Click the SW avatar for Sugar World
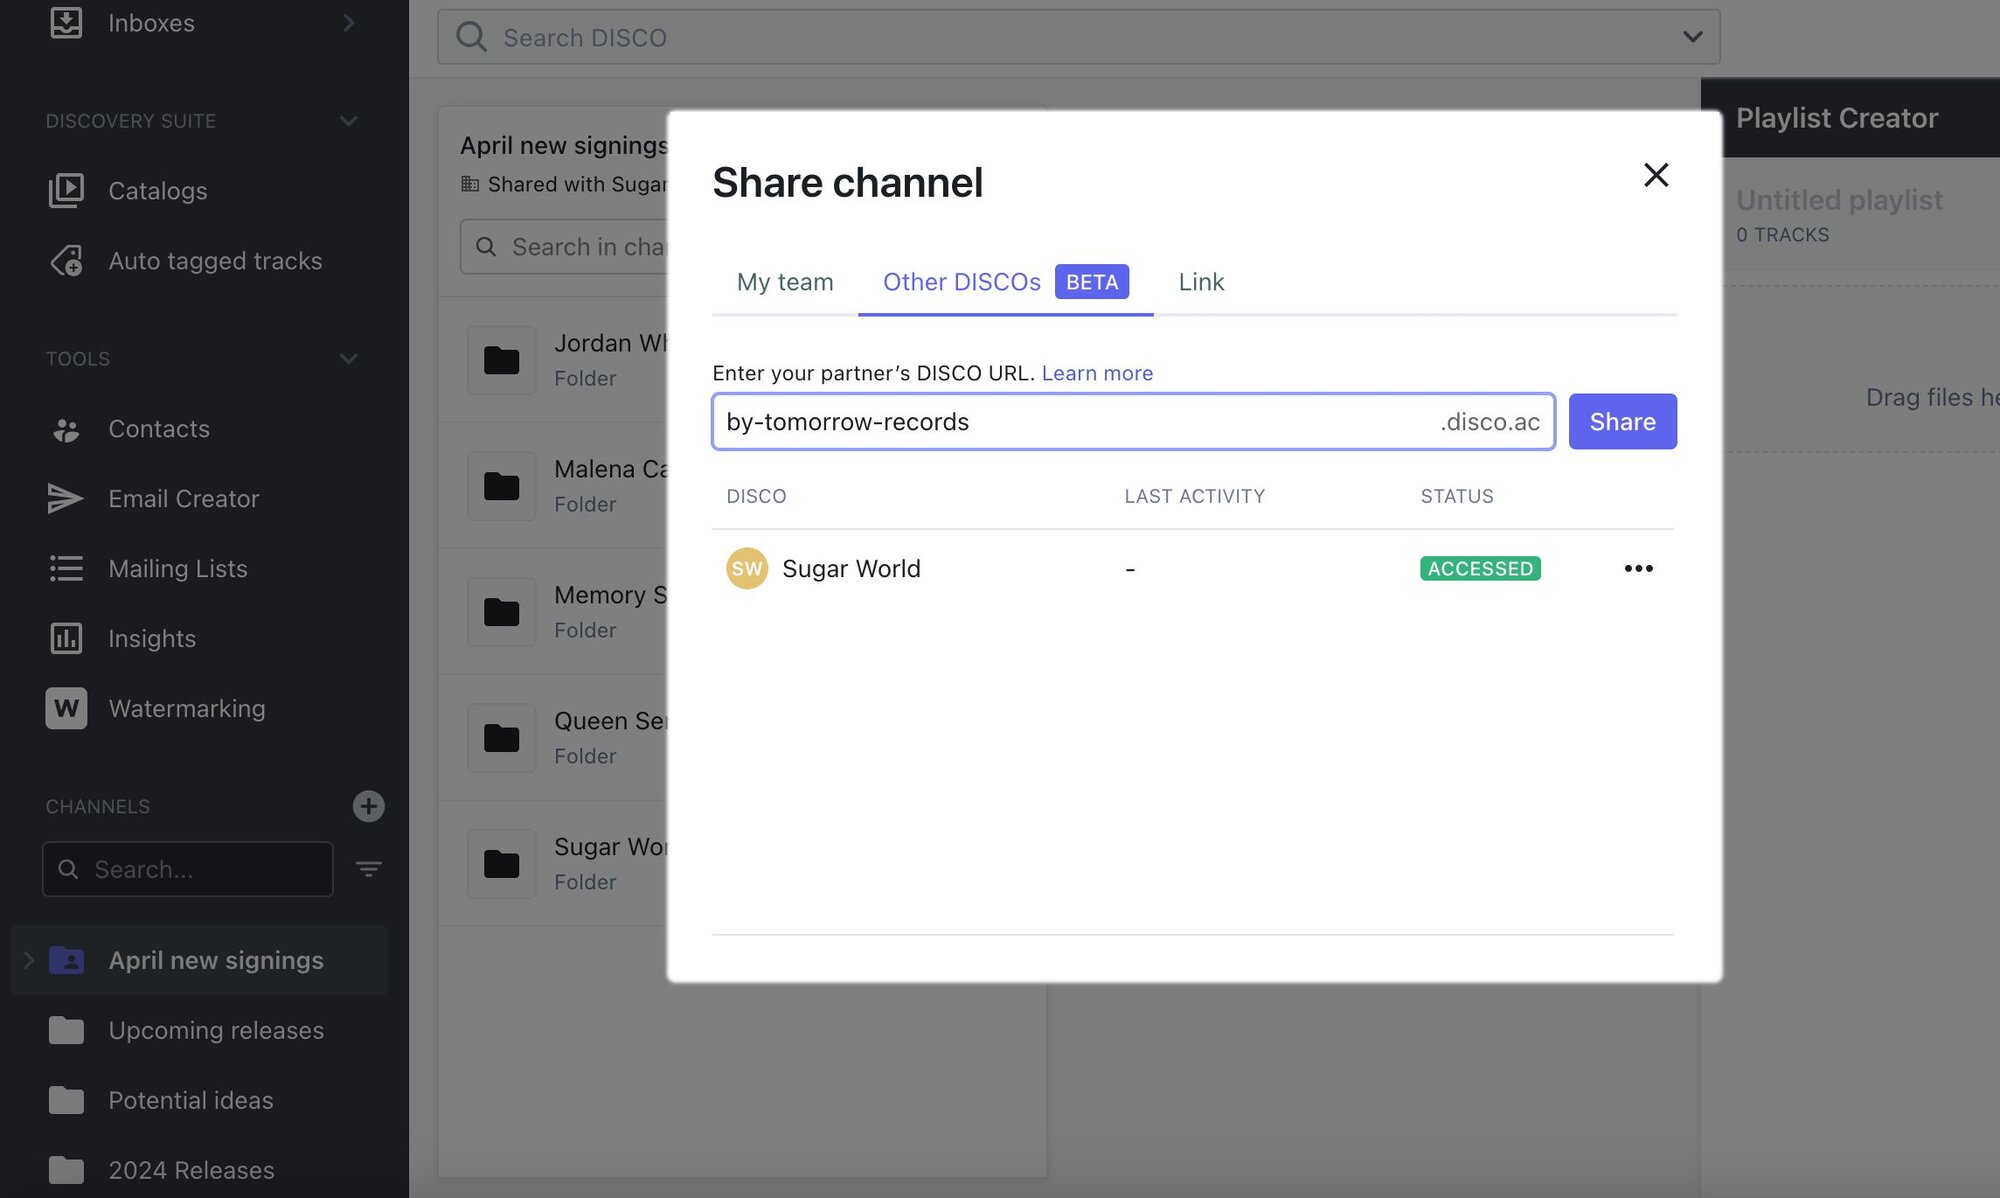2000x1198 pixels. 746,568
